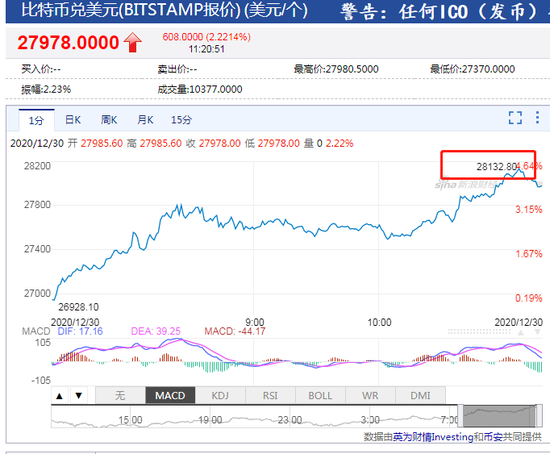This screenshot has width=550, height=454.
Task: Switch to 月K chart tab
Action: coord(145,120)
